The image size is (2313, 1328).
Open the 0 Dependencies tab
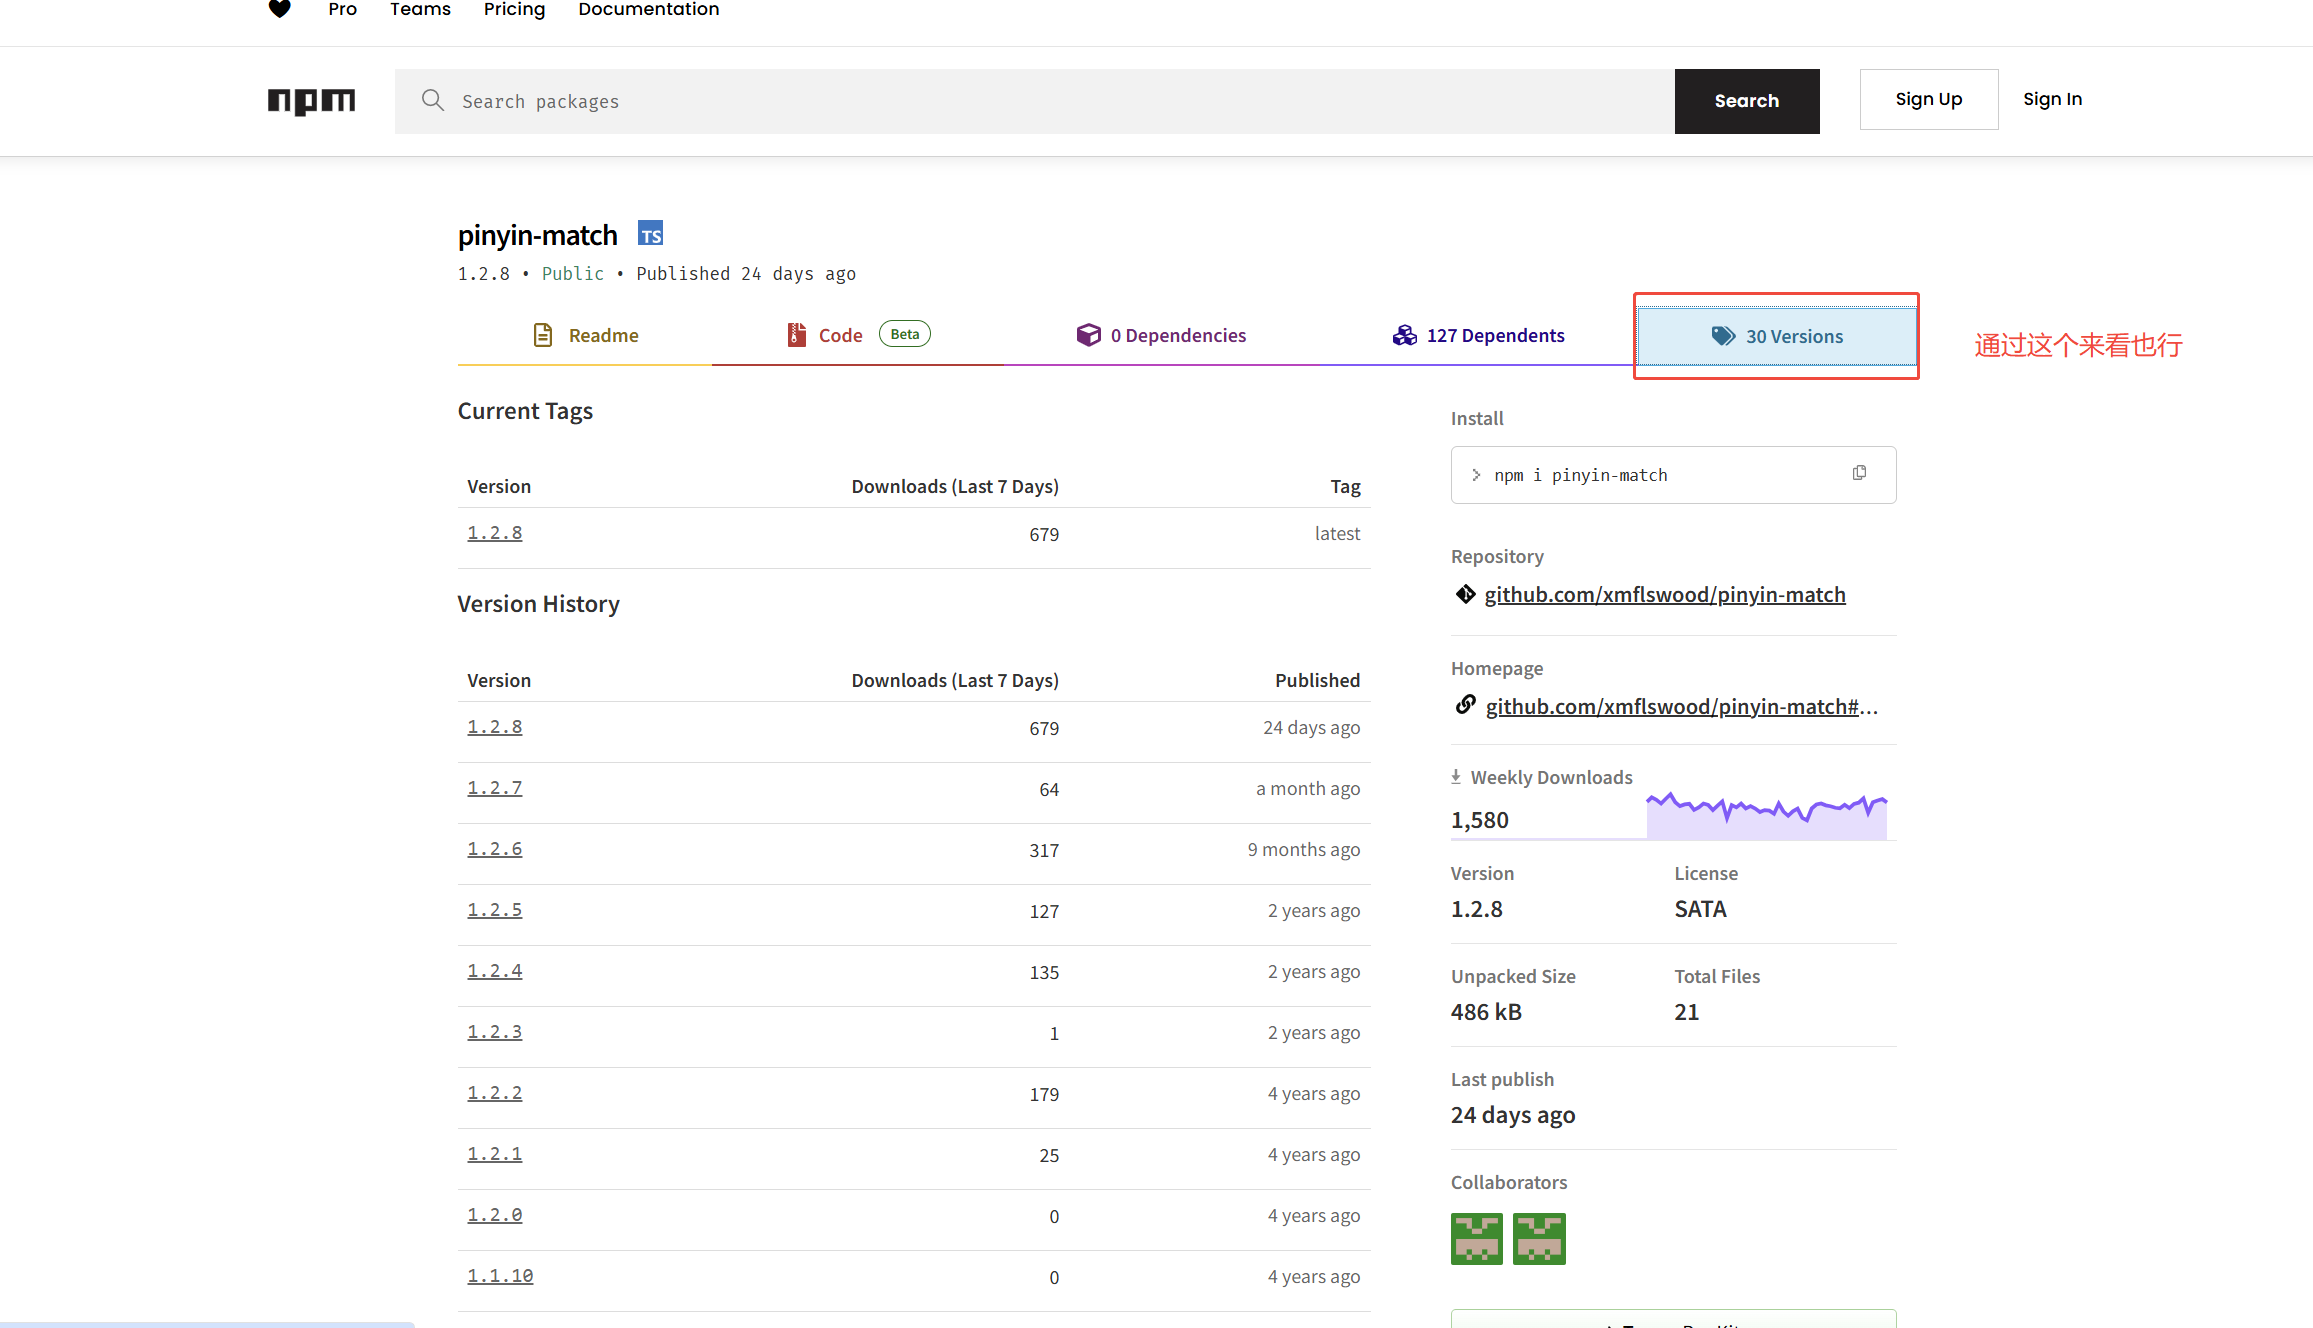click(x=1160, y=336)
